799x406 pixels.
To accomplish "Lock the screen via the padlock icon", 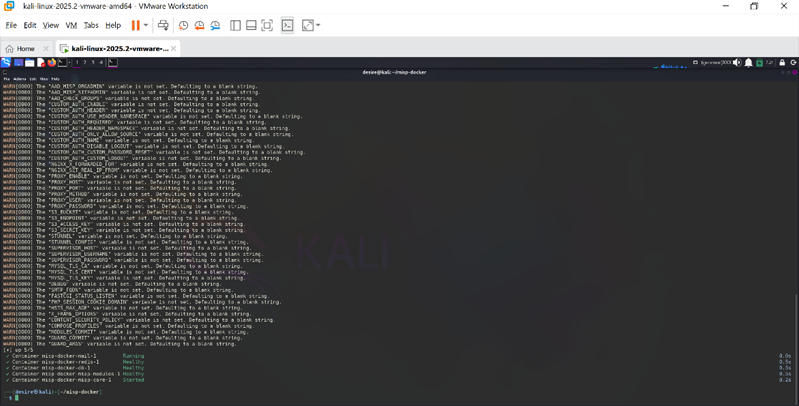I will [x=782, y=63].
